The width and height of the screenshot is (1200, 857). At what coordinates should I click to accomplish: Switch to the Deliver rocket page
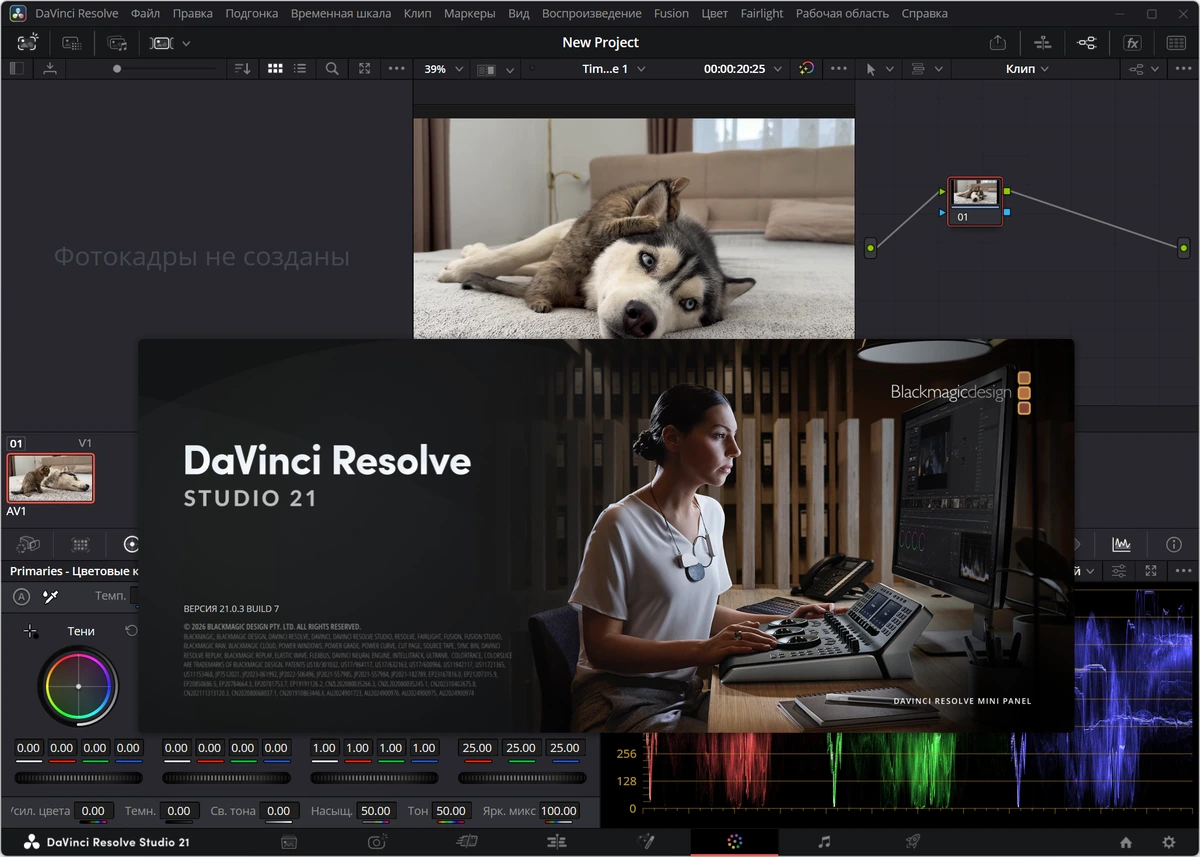point(912,842)
